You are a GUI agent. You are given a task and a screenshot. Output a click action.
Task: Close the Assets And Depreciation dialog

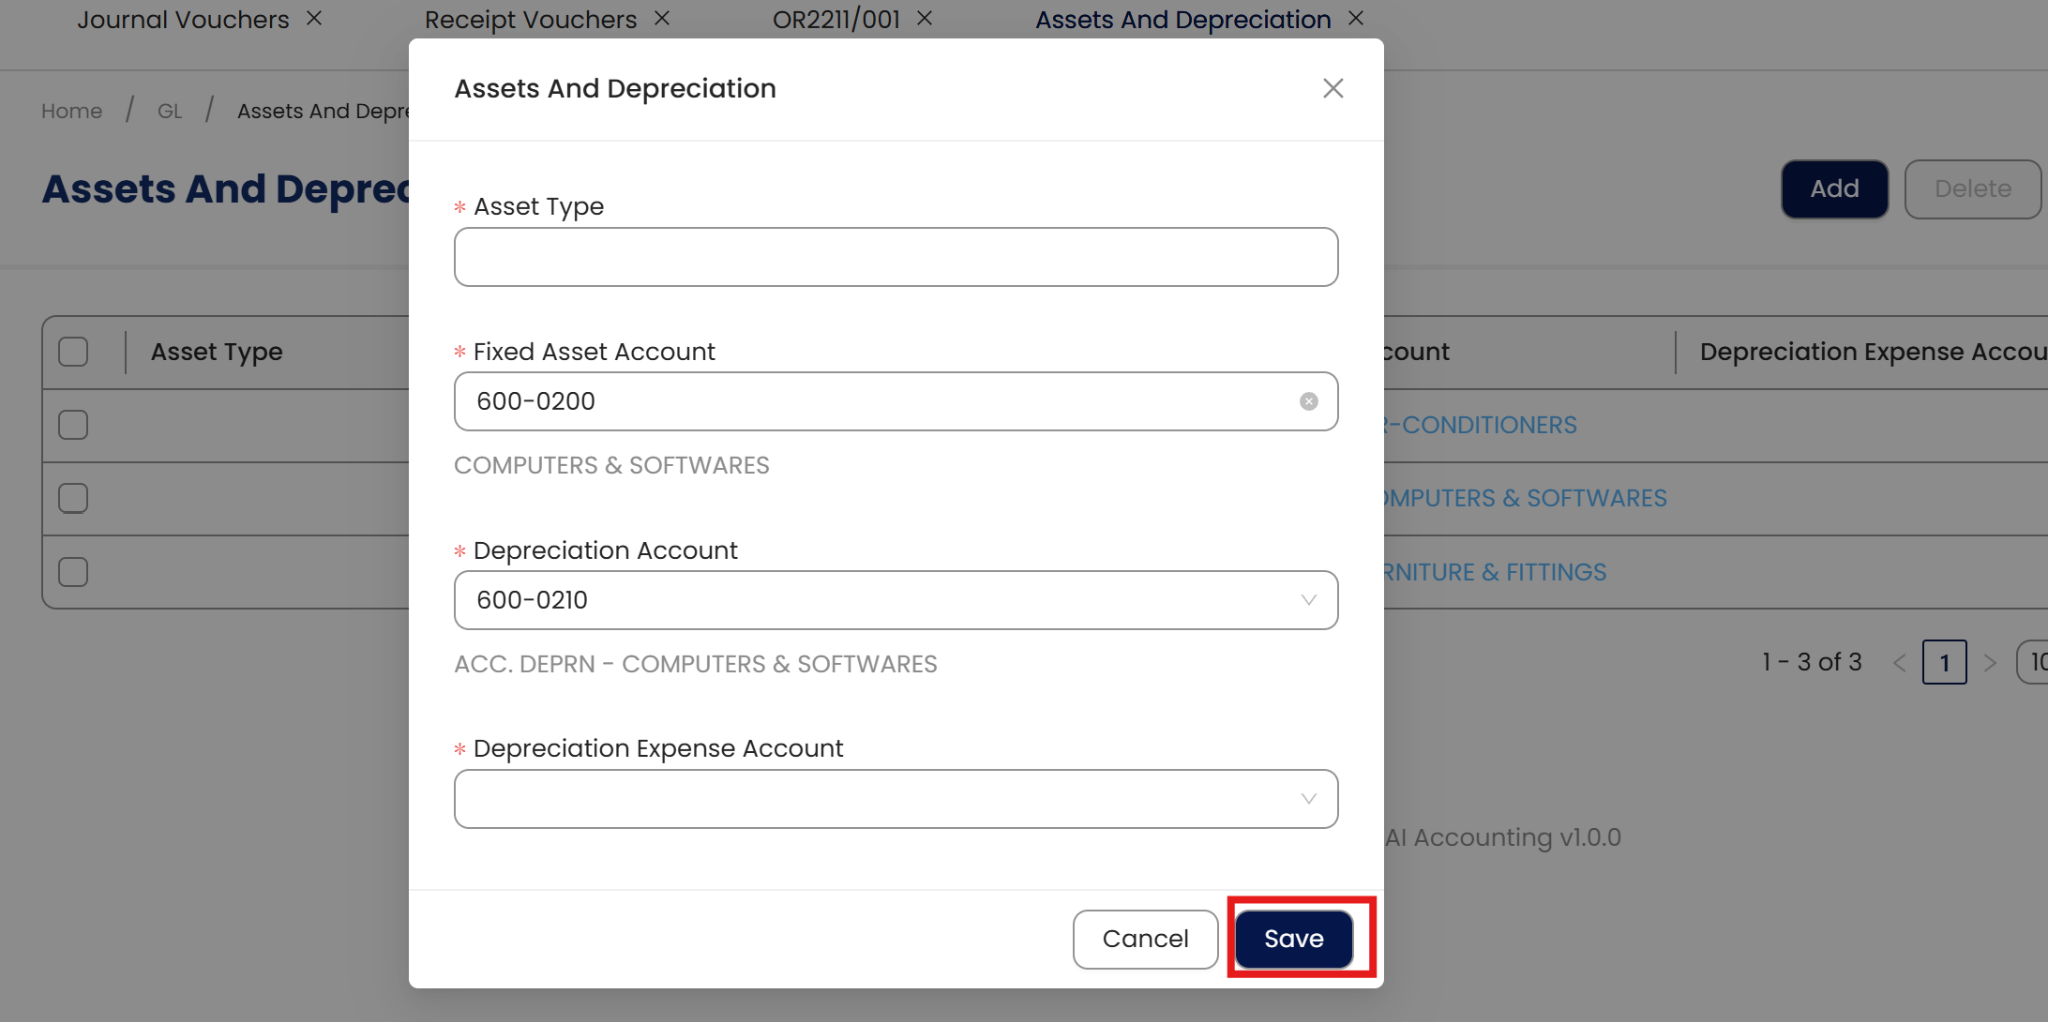click(x=1332, y=89)
